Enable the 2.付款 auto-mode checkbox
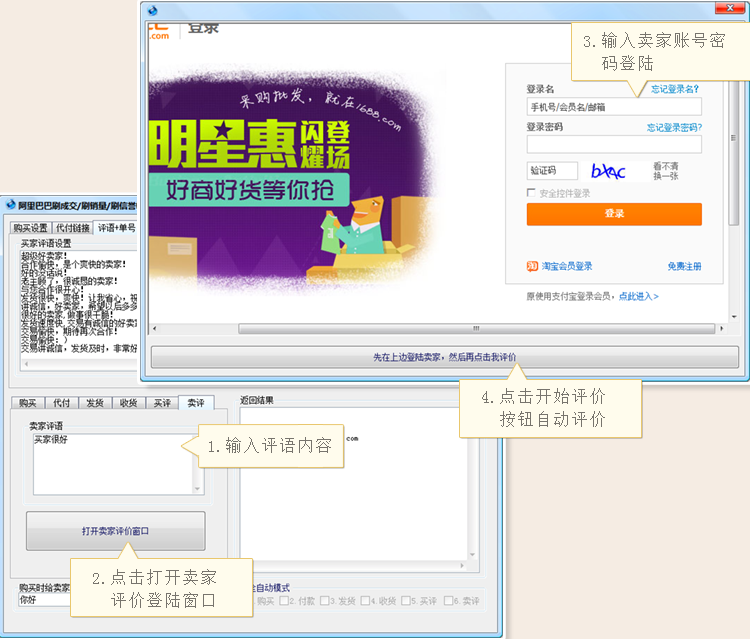 pos(284,600)
